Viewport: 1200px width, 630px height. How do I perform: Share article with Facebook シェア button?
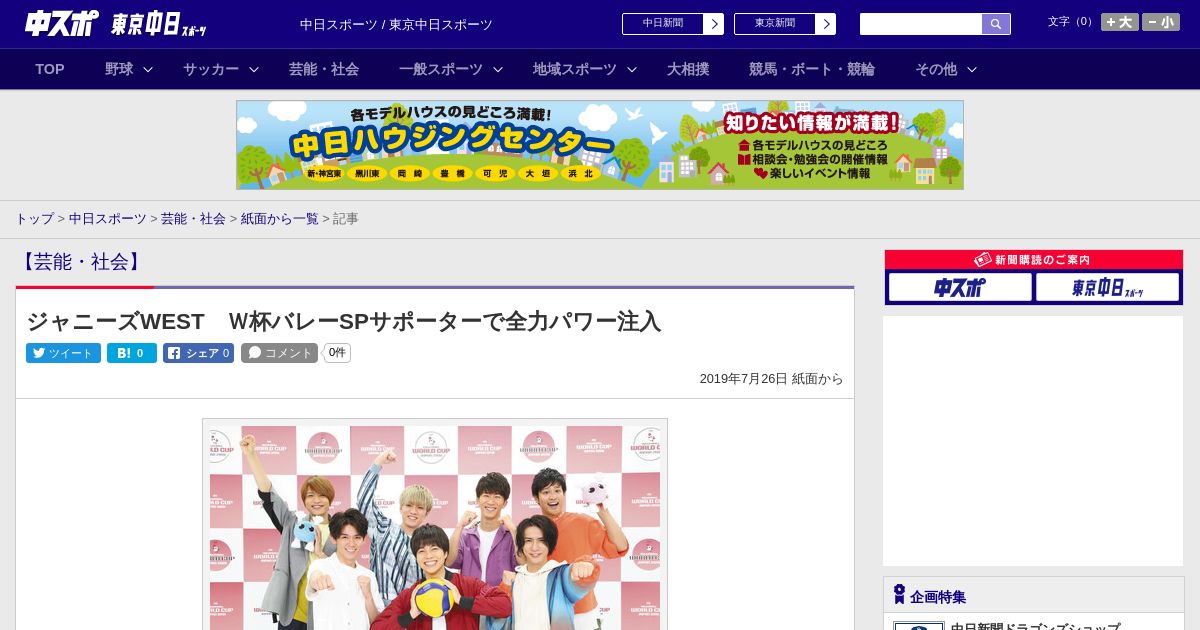[198, 353]
